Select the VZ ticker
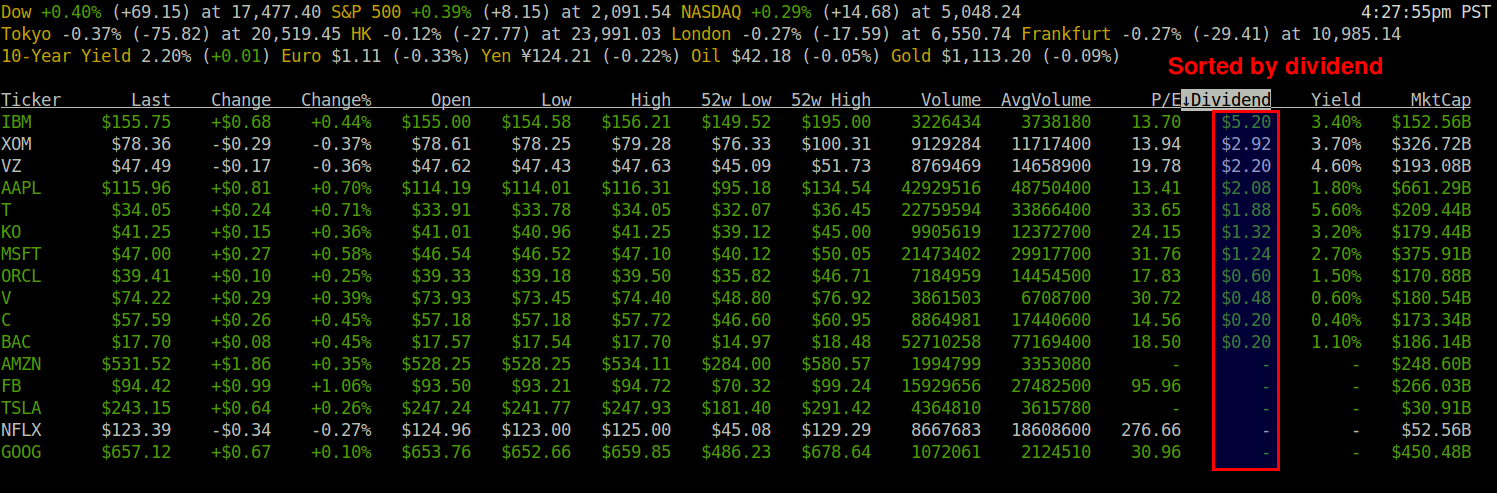This screenshot has width=1497, height=493. tap(11, 166)
